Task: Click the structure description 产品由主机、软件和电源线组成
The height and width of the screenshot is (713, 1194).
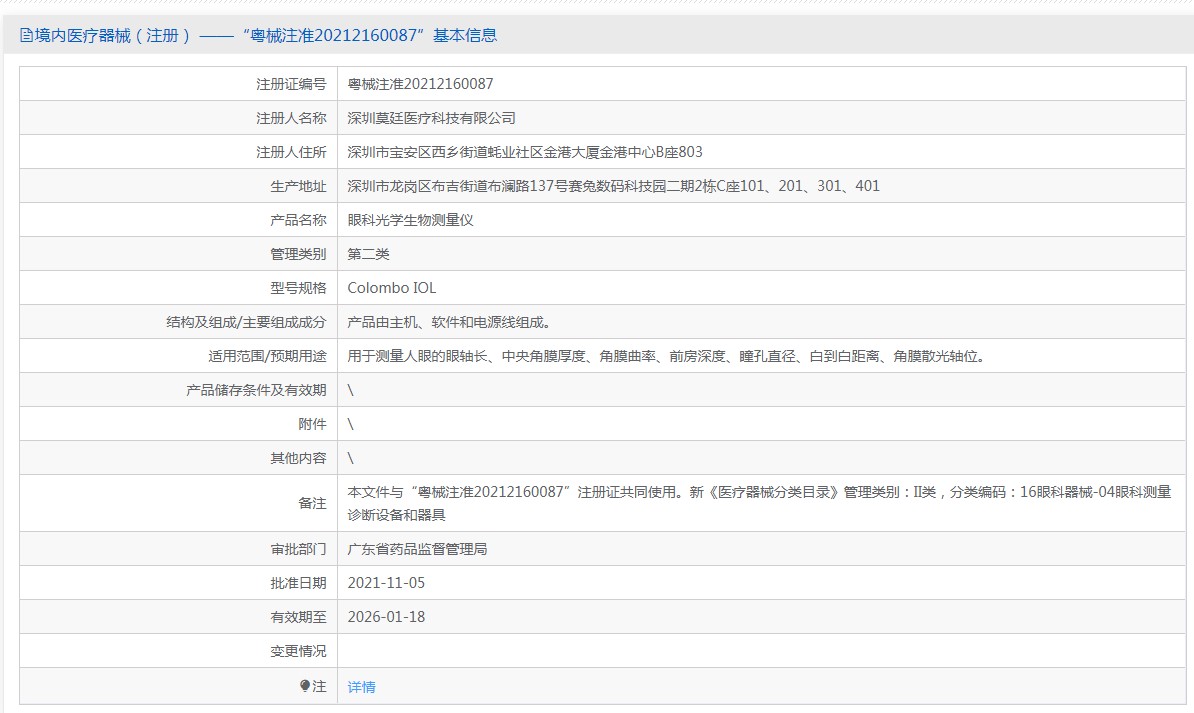Action: pos(449,322)
